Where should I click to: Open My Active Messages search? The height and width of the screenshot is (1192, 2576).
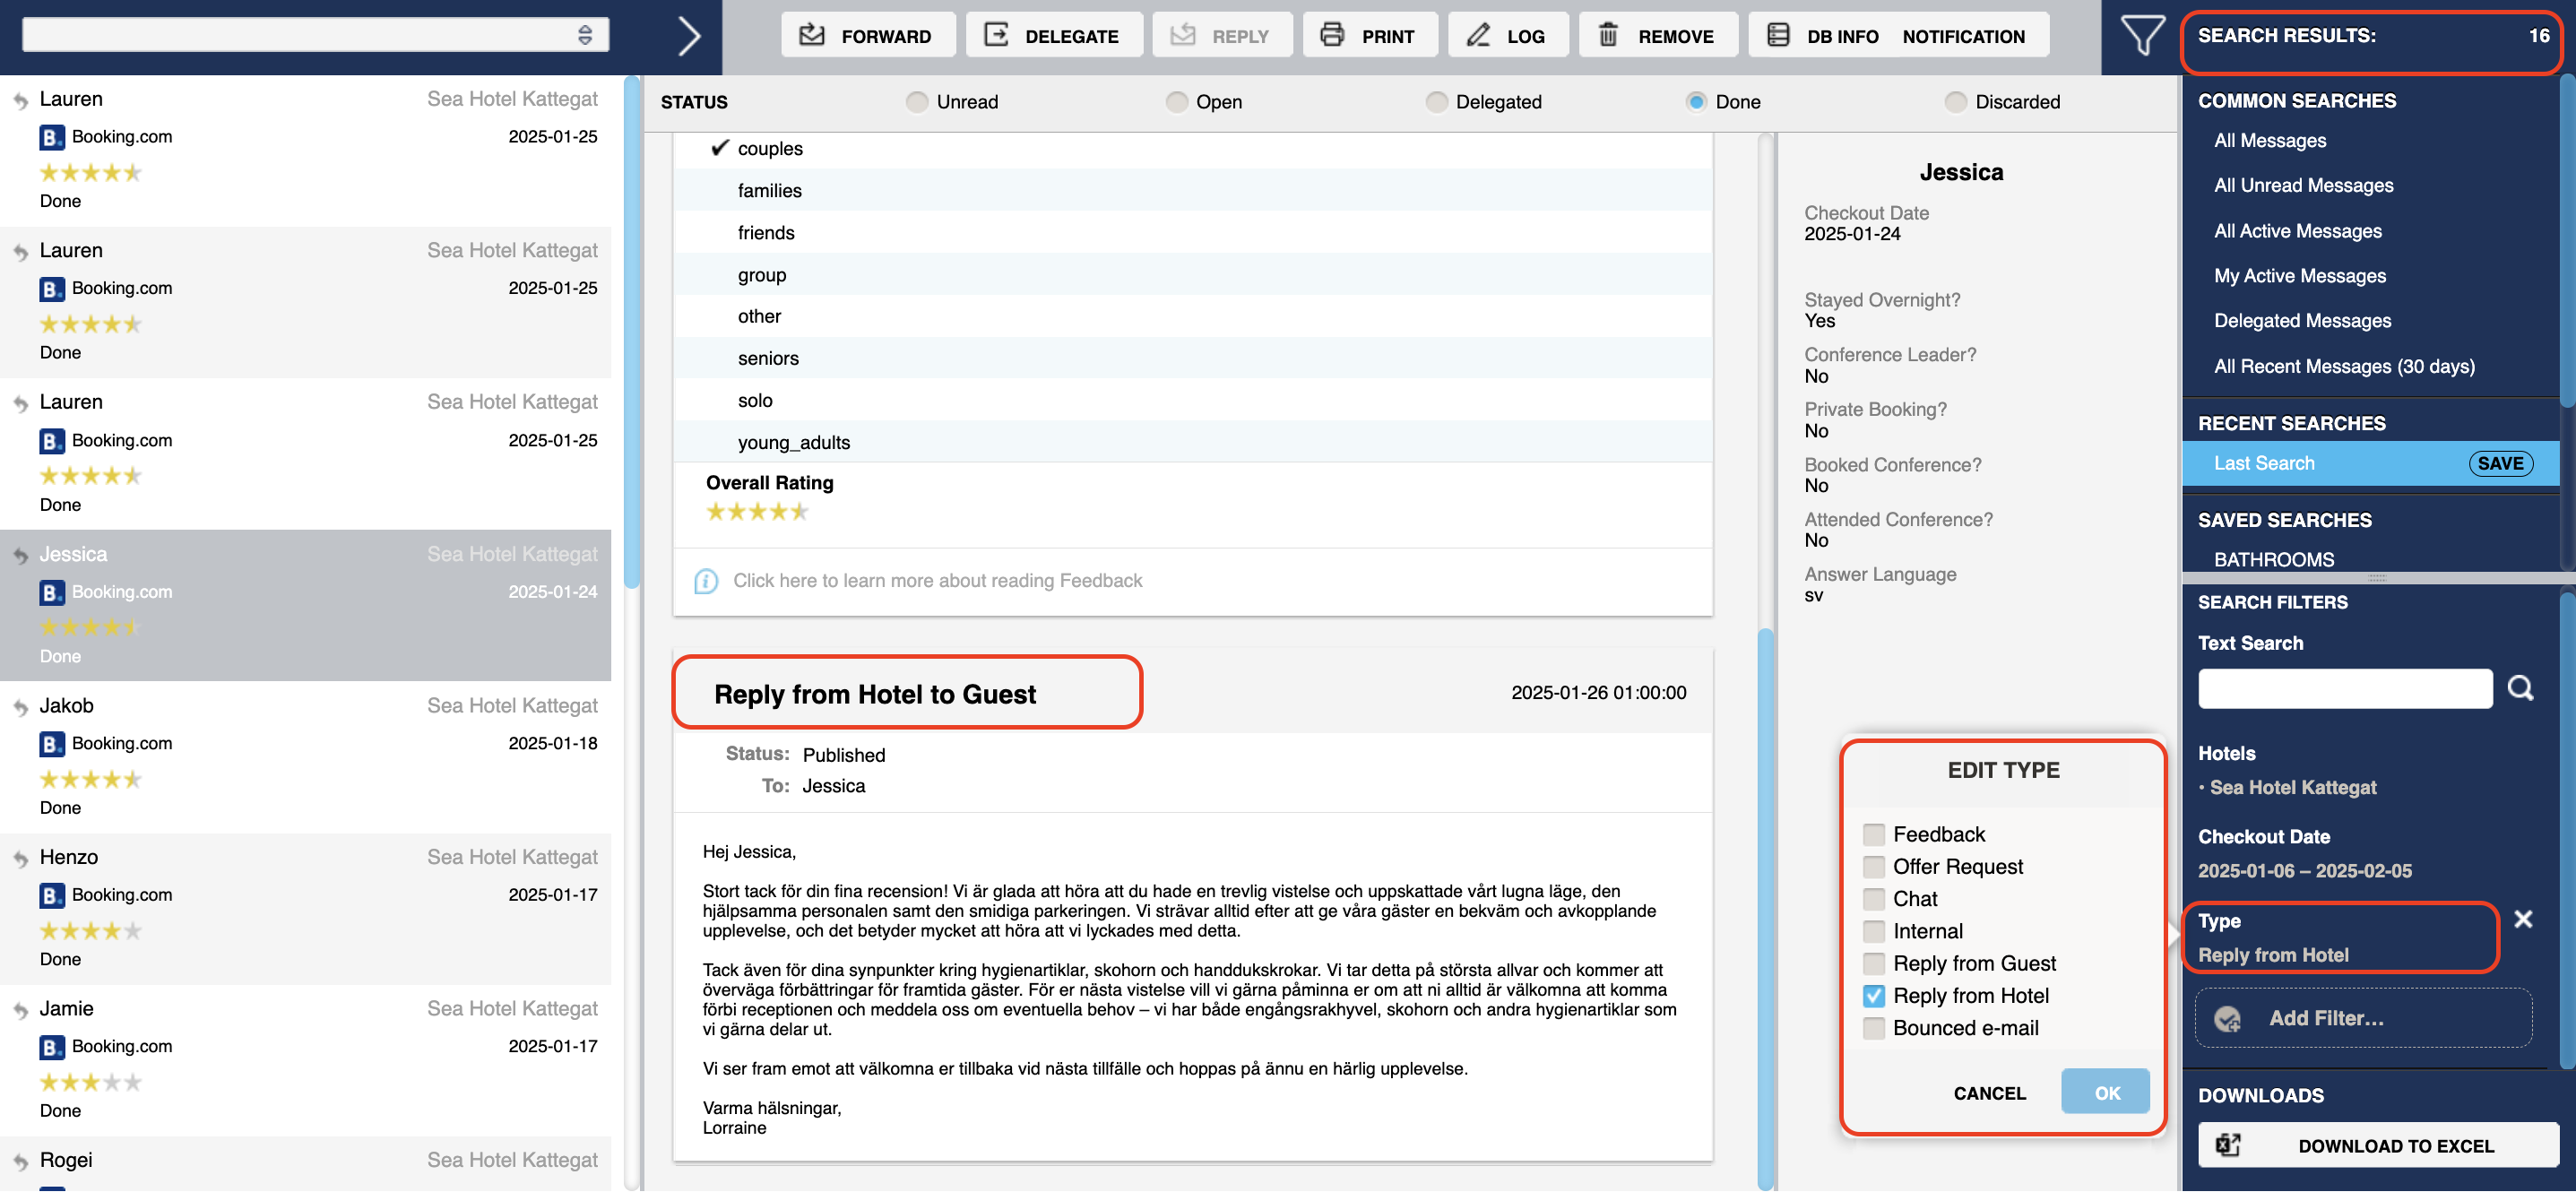click(2300, 276)
